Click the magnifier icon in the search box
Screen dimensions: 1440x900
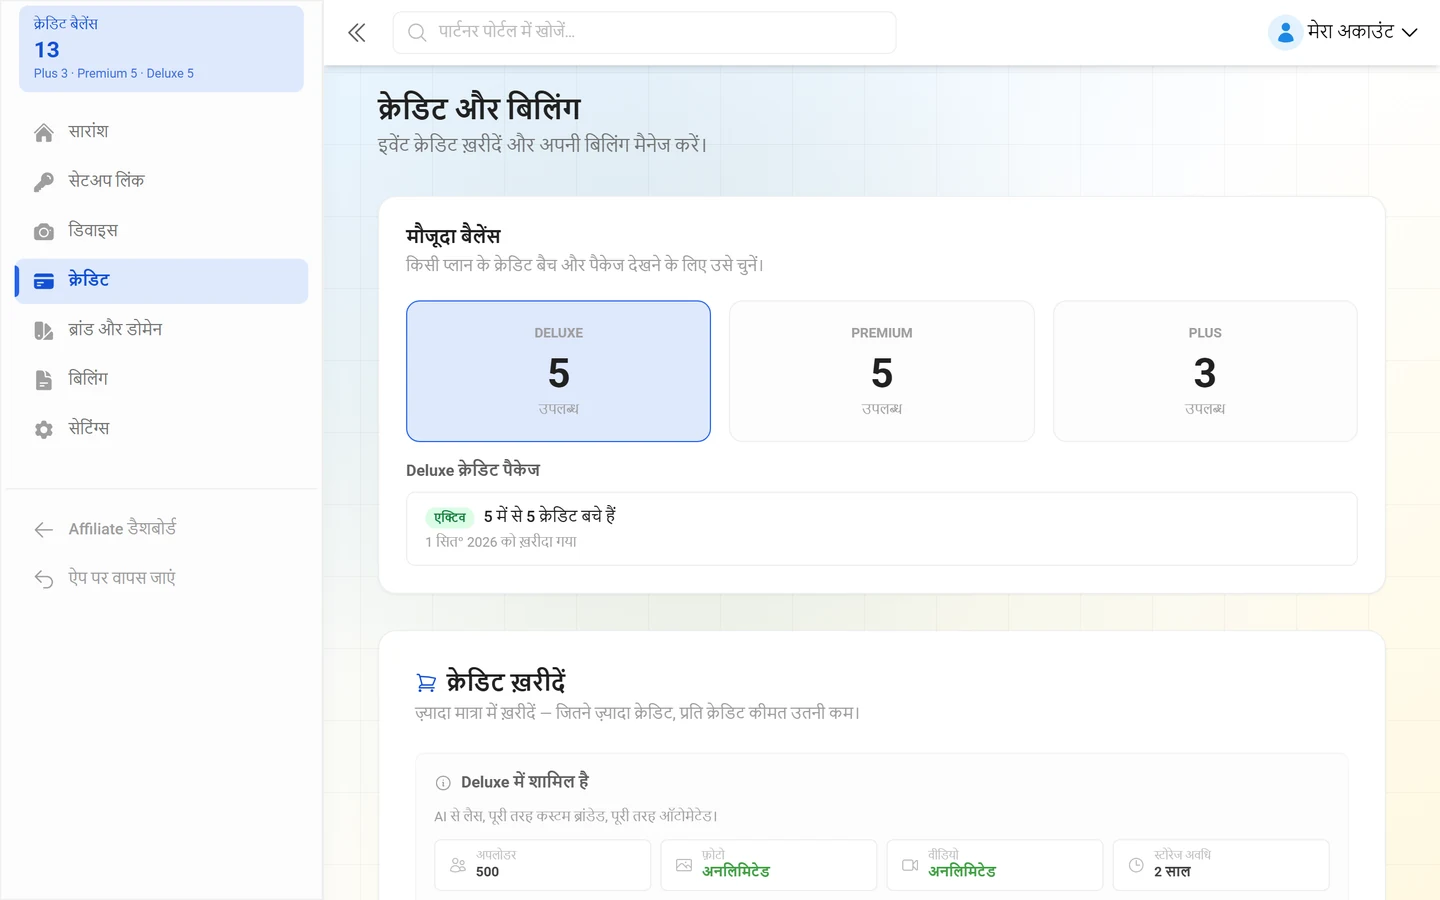(417, 33)
